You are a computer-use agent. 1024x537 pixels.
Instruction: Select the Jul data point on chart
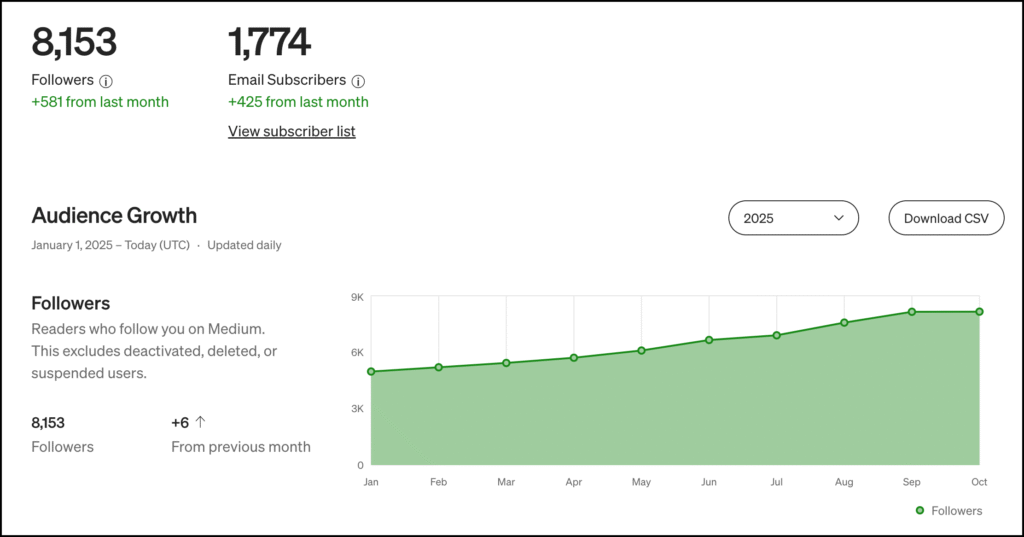point(777,335)
